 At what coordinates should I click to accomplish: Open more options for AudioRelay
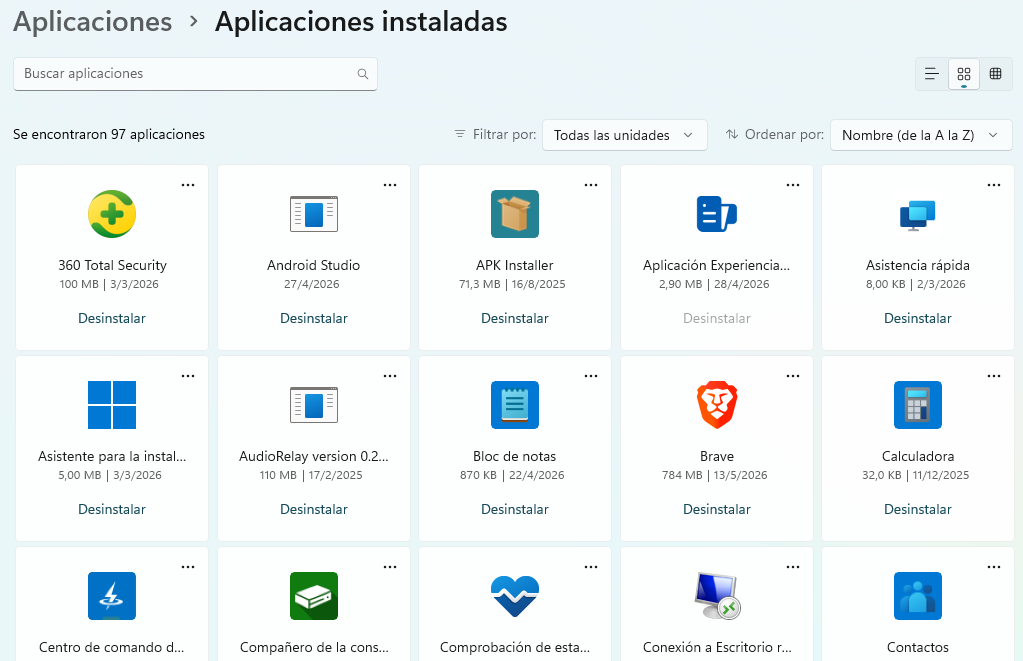(390, 377)
